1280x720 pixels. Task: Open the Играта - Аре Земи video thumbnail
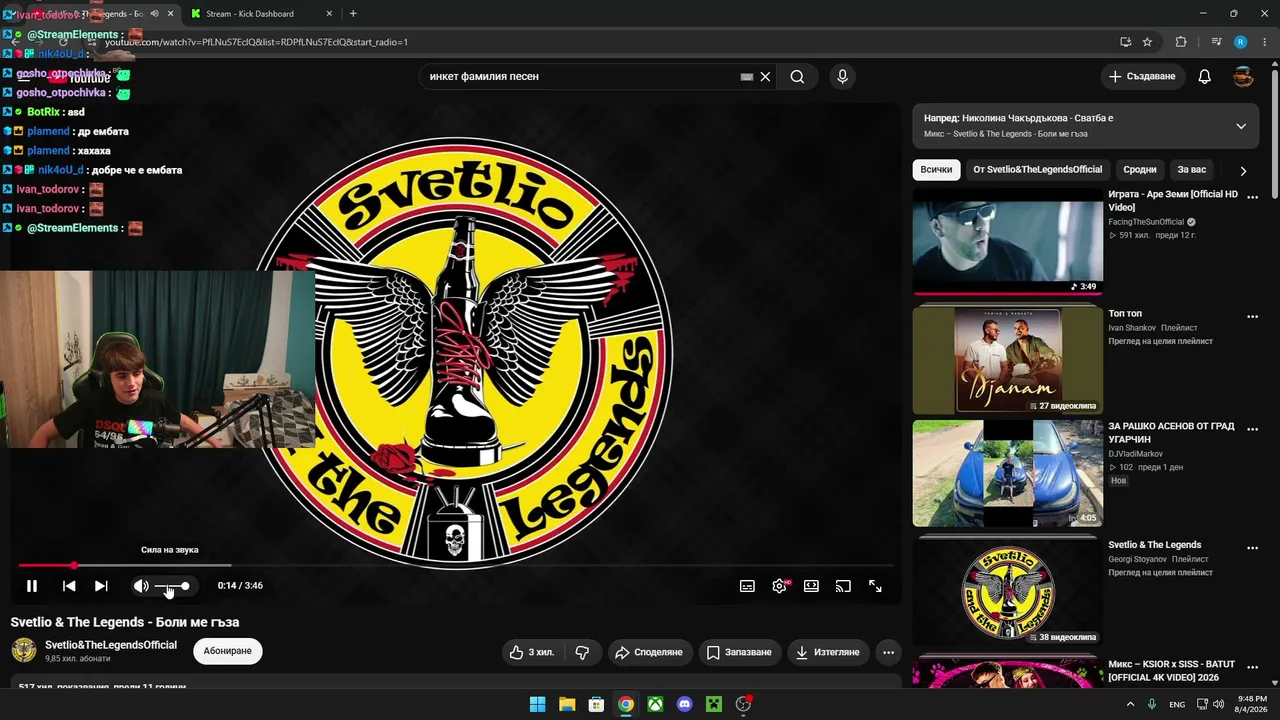[1008, 241]
